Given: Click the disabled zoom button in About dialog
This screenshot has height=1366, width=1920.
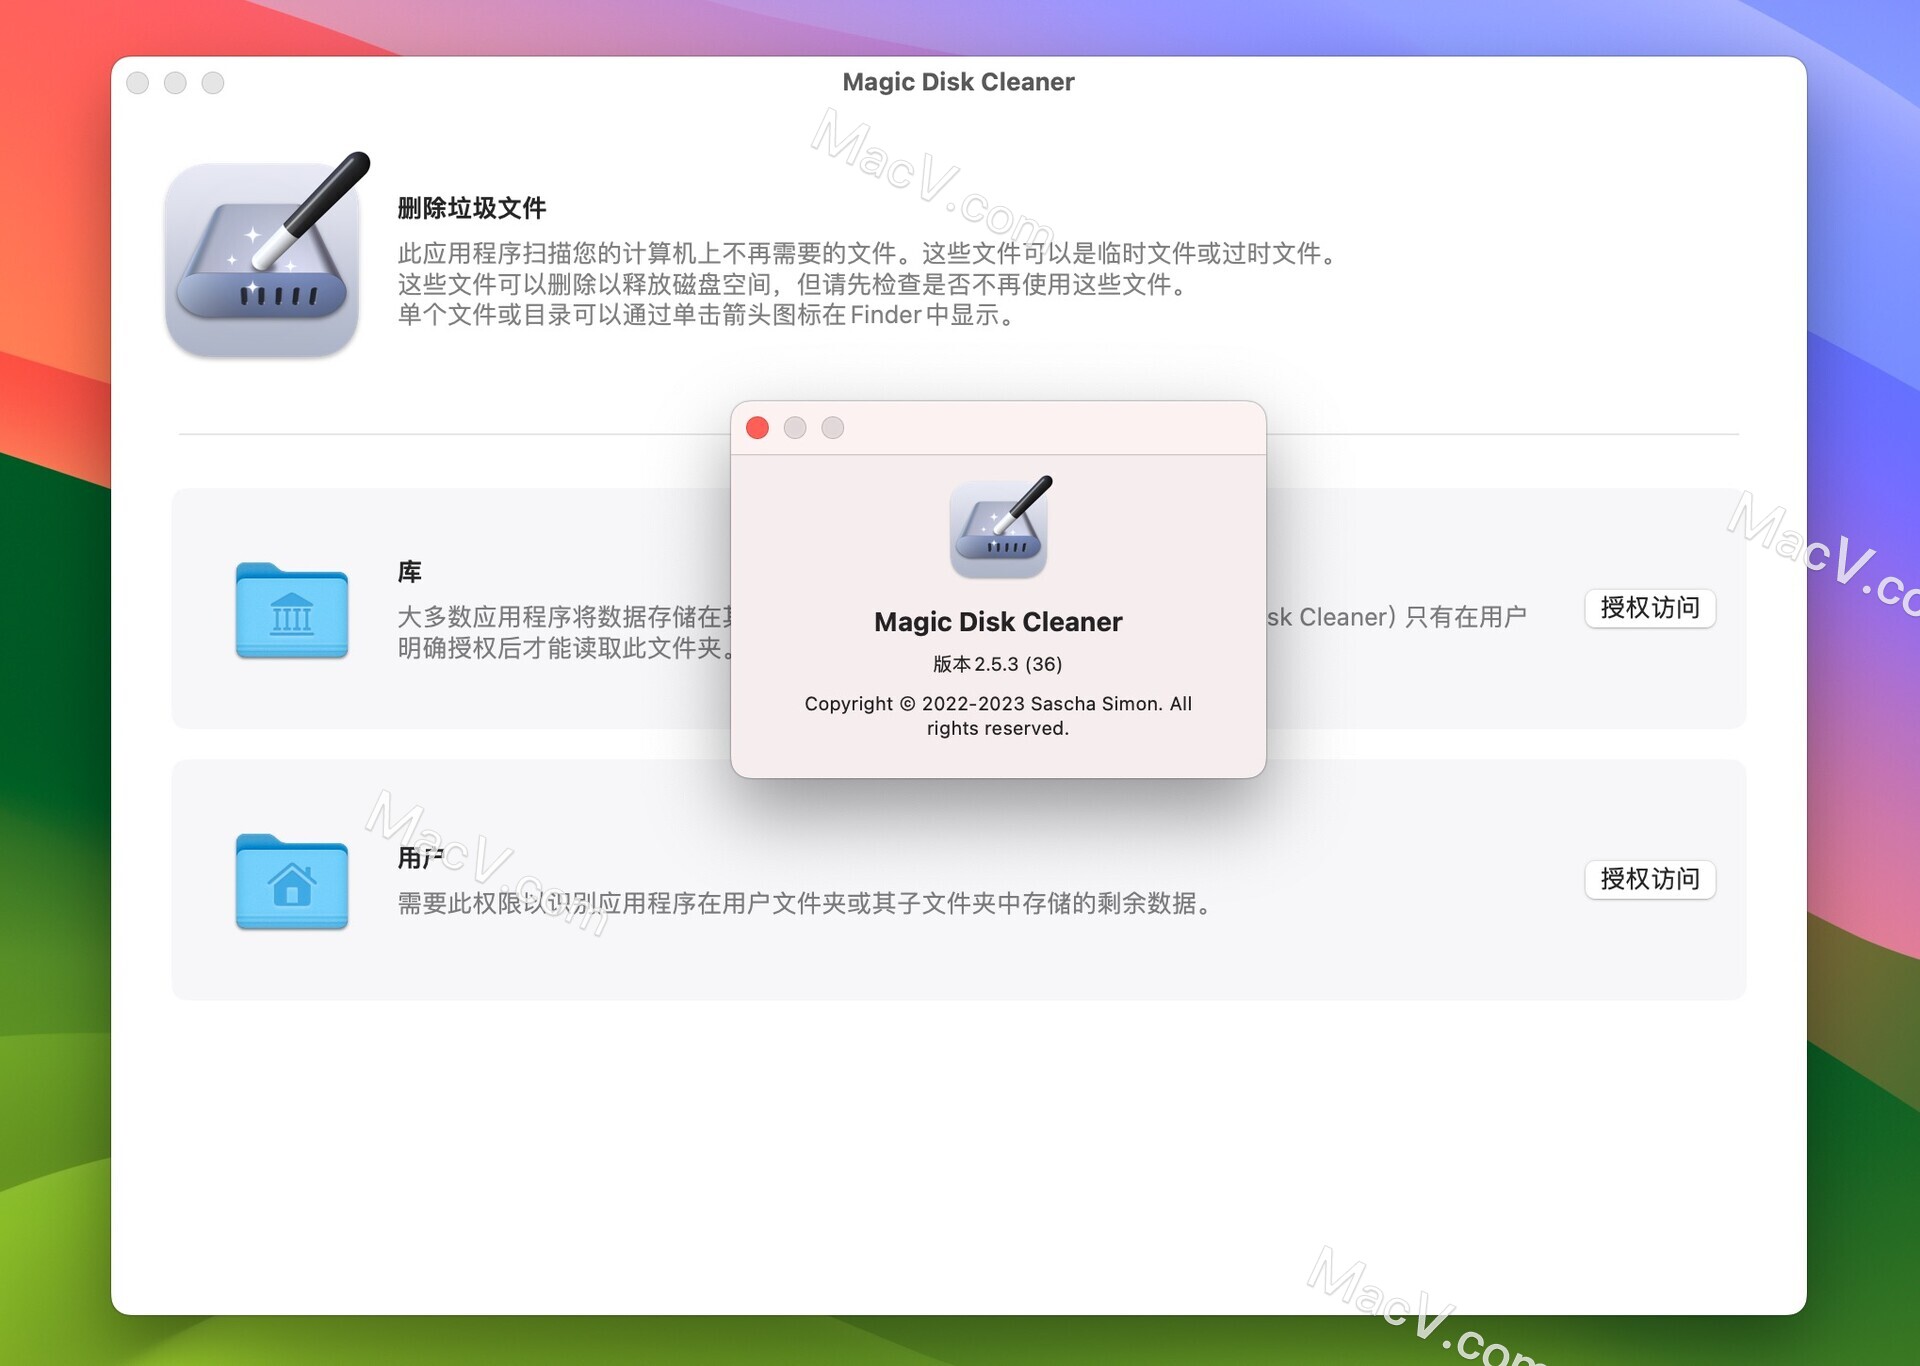Looking at the screenshot, I should 833,428.
